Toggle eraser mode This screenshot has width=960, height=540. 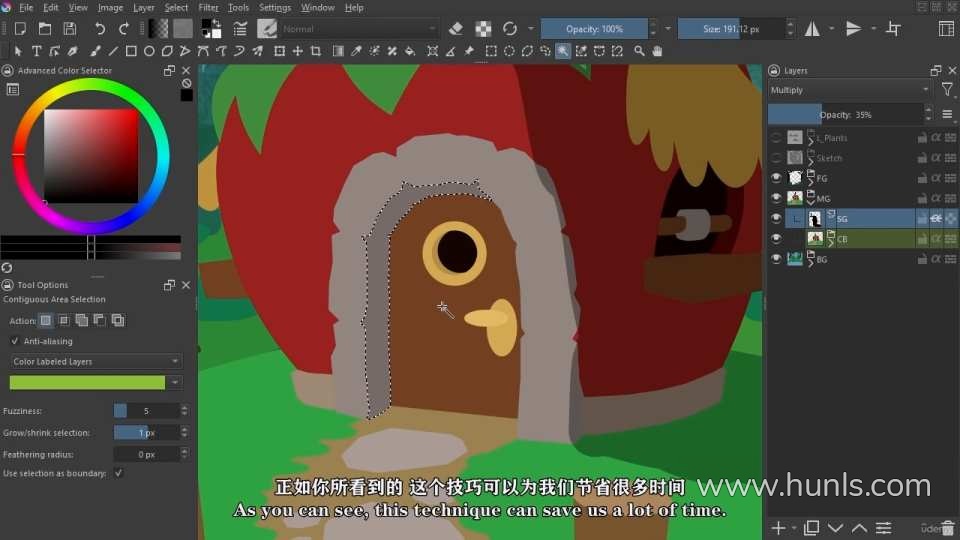456,29
